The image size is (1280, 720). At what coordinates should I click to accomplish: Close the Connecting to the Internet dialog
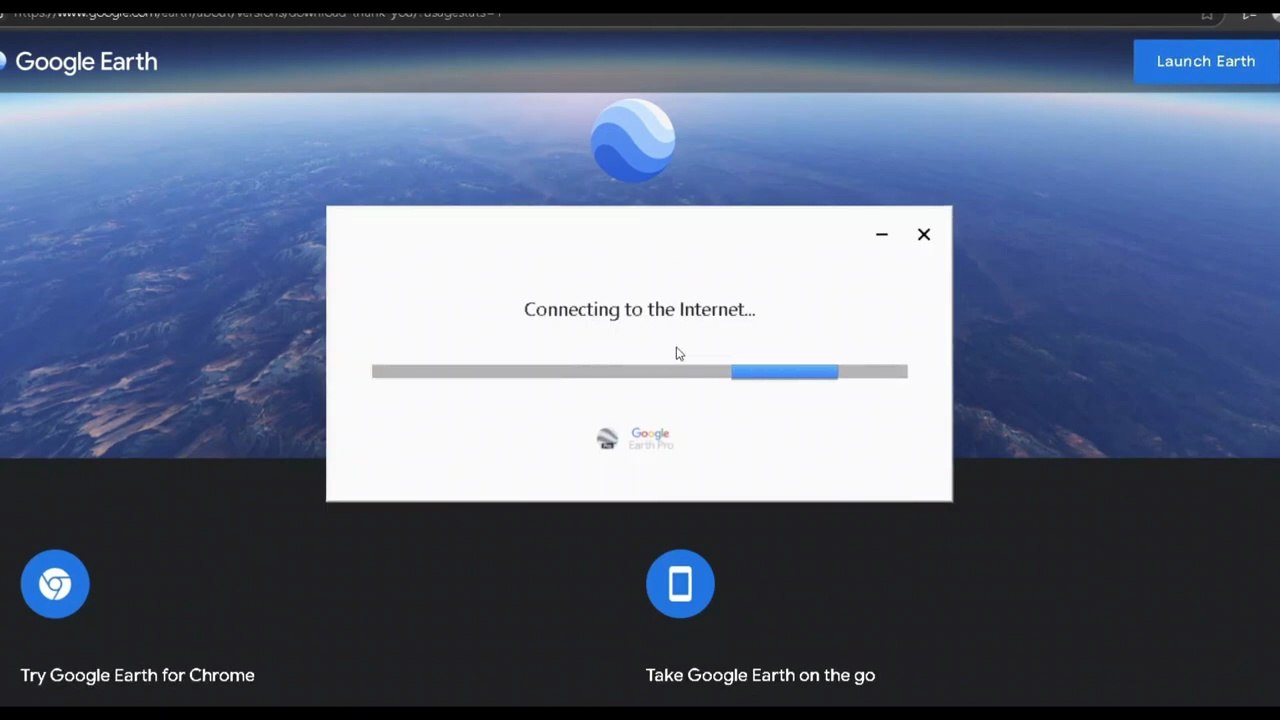point(924,235)
